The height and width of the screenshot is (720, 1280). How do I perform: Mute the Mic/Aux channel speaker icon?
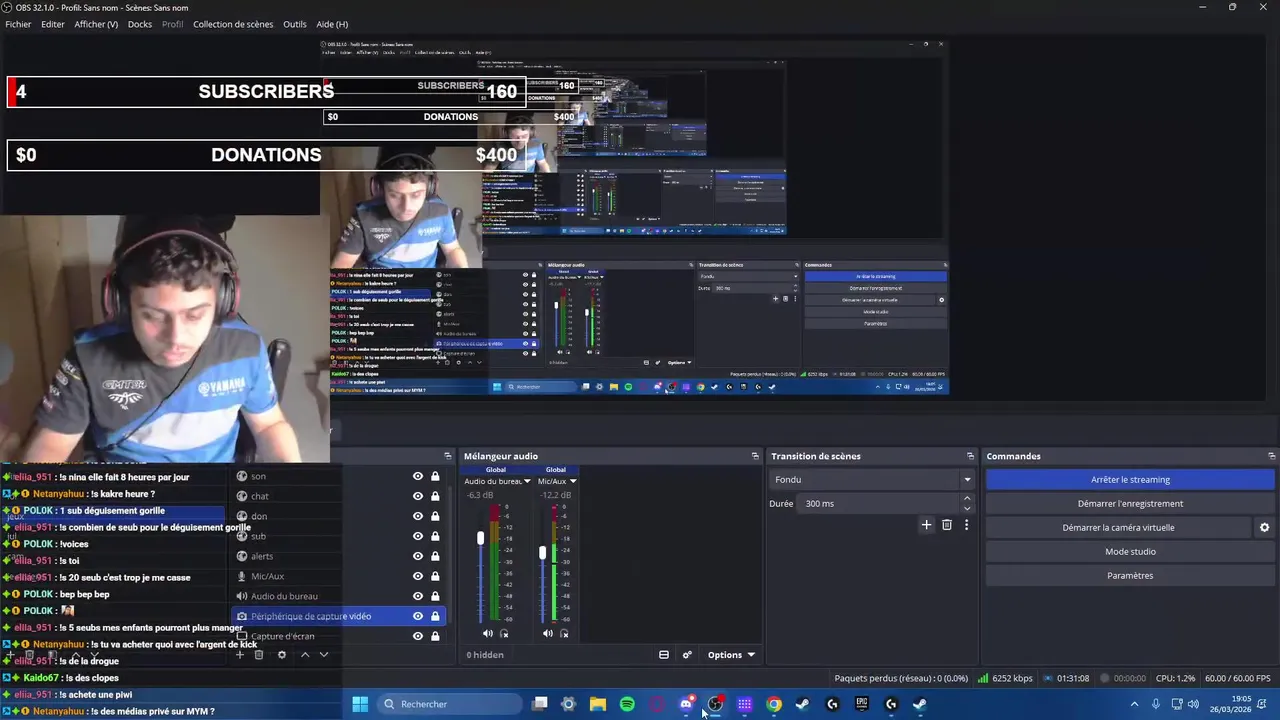click(548, 633)
